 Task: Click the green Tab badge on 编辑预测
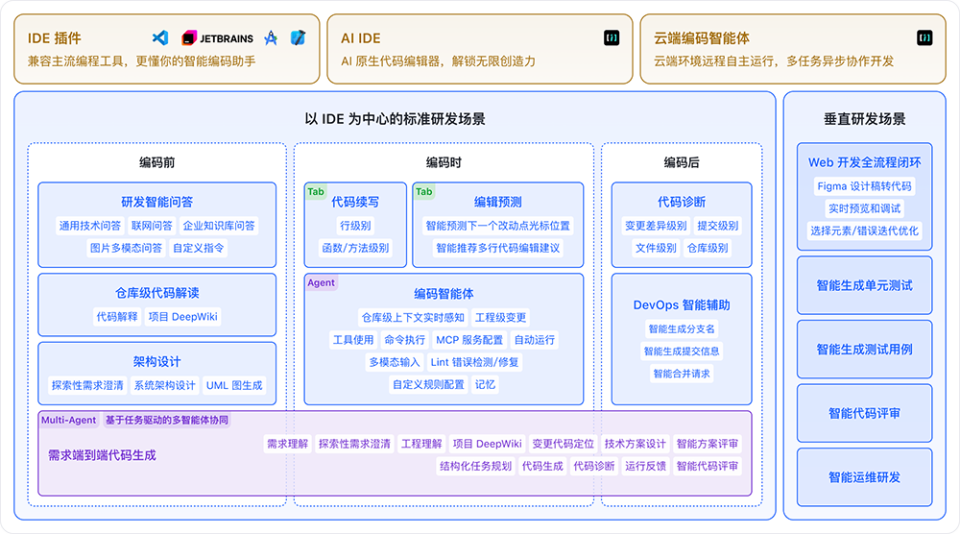tap(424, 191)
